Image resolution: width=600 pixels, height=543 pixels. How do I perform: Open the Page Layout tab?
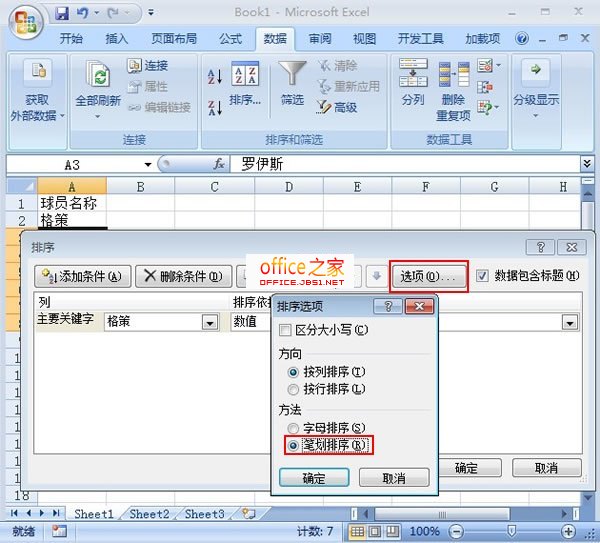[174, 39]
